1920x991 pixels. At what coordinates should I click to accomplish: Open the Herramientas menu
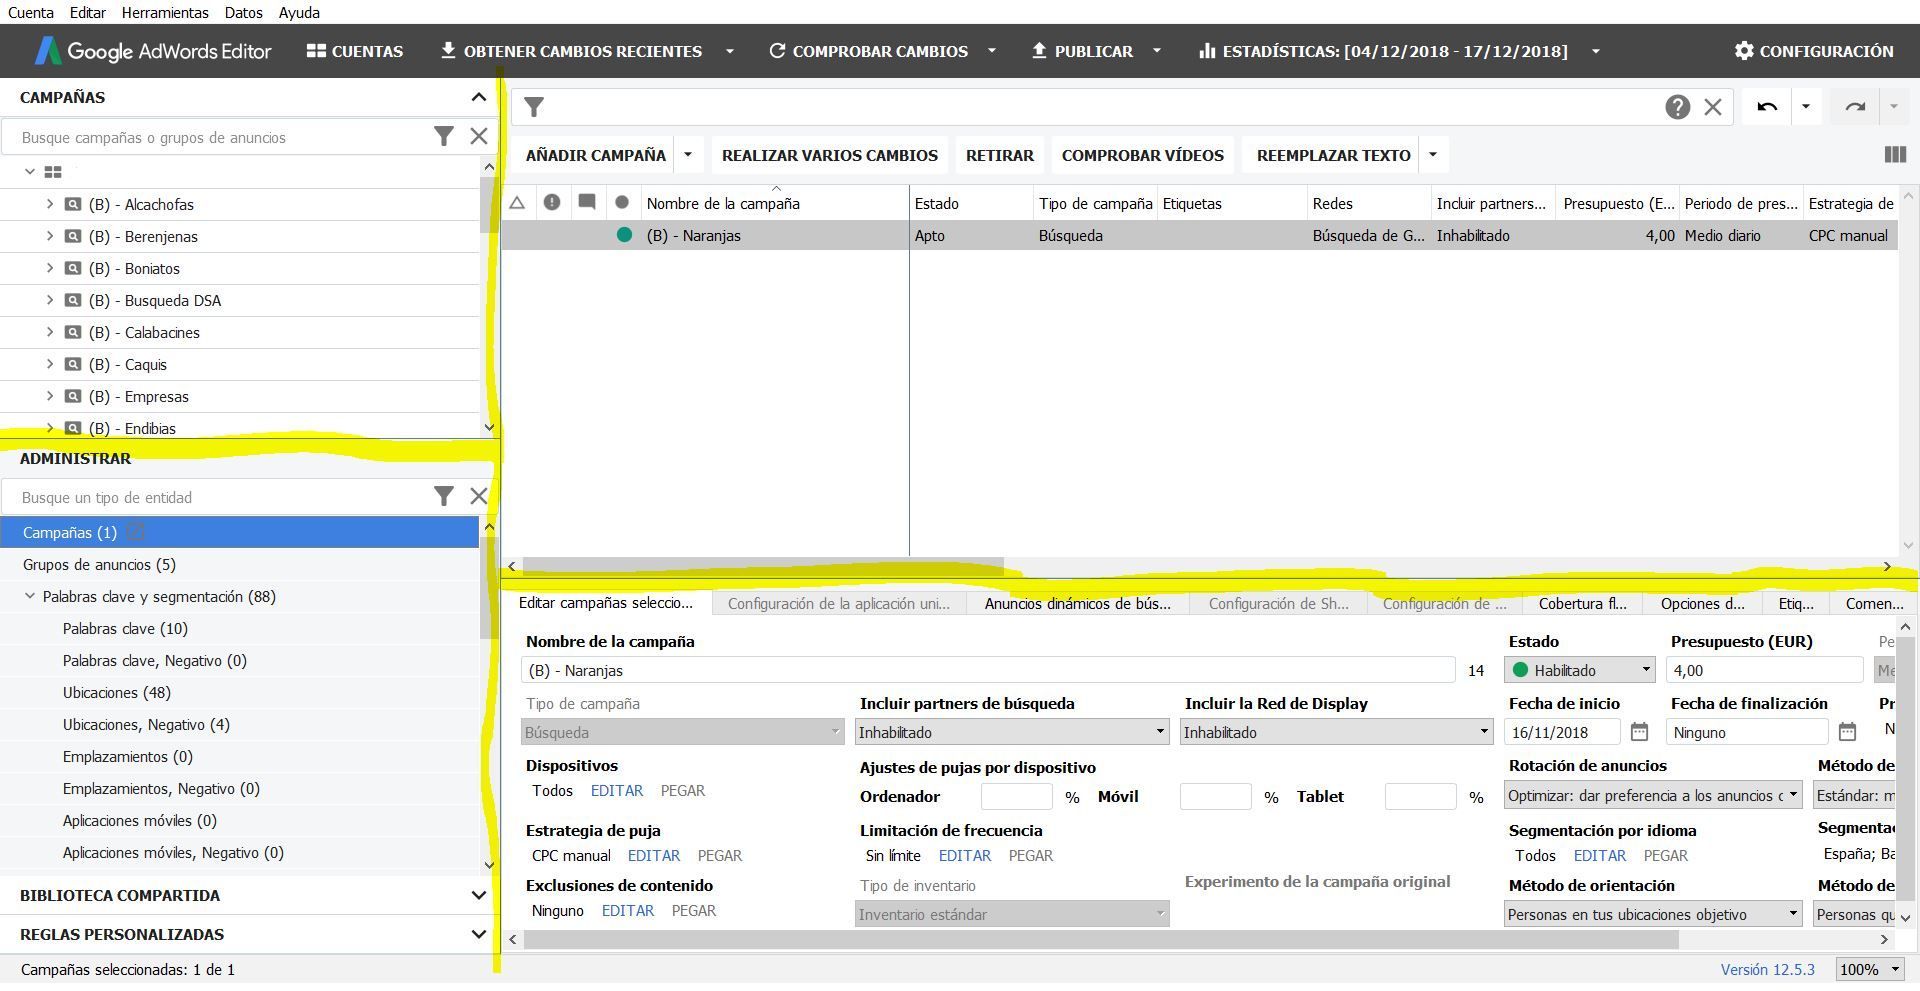coord(165,12)
